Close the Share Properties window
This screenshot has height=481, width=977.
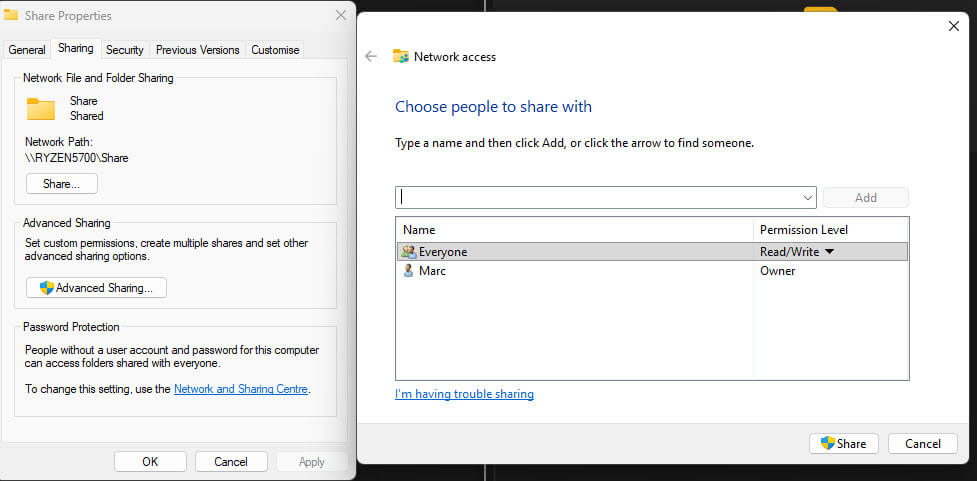coord(341,16)
